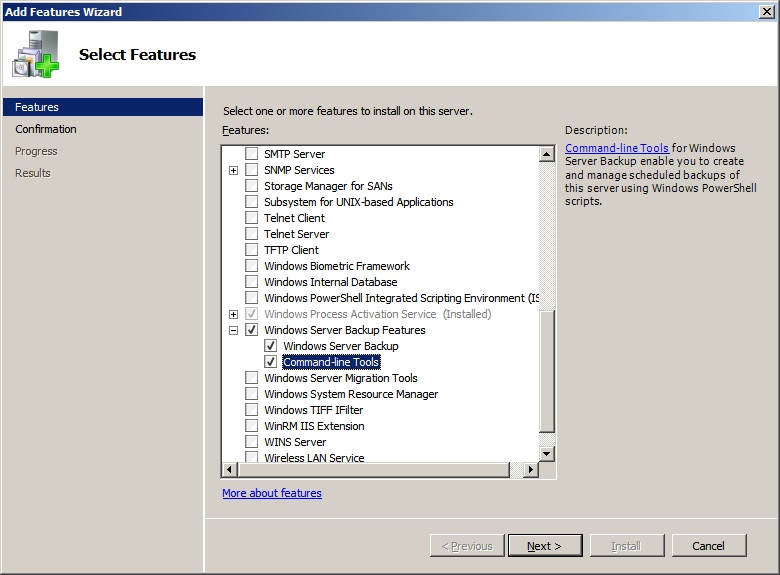
Task: Click horizontal scrollbar left arrow
Action: (229, 469)
